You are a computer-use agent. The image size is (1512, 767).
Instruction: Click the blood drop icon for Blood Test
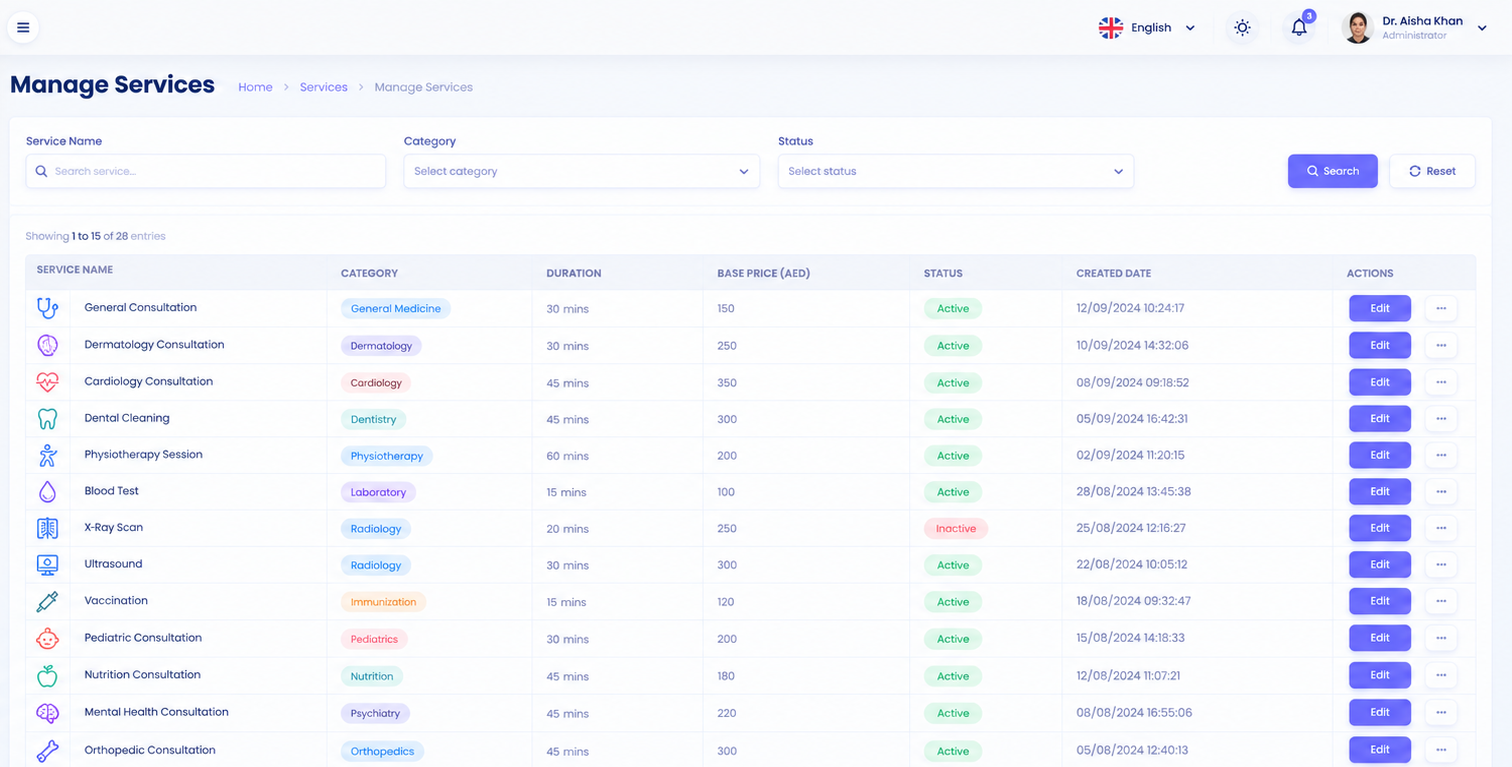tap(47, 491)
